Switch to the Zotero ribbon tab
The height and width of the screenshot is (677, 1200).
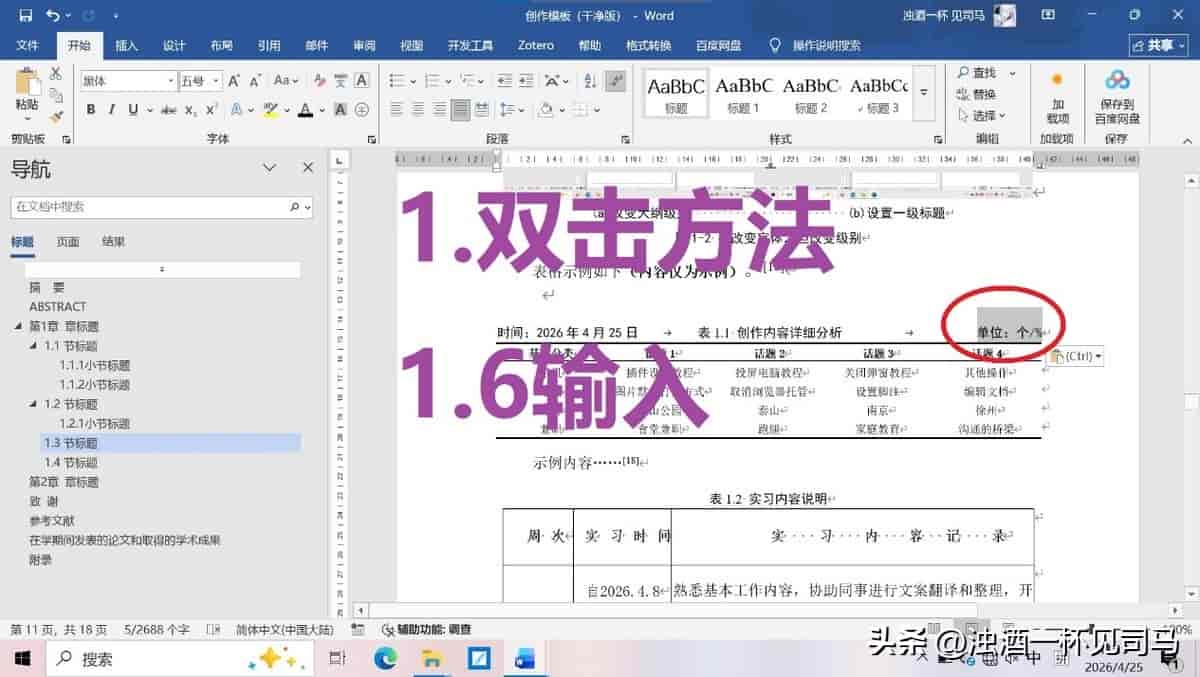pos(536,45)
